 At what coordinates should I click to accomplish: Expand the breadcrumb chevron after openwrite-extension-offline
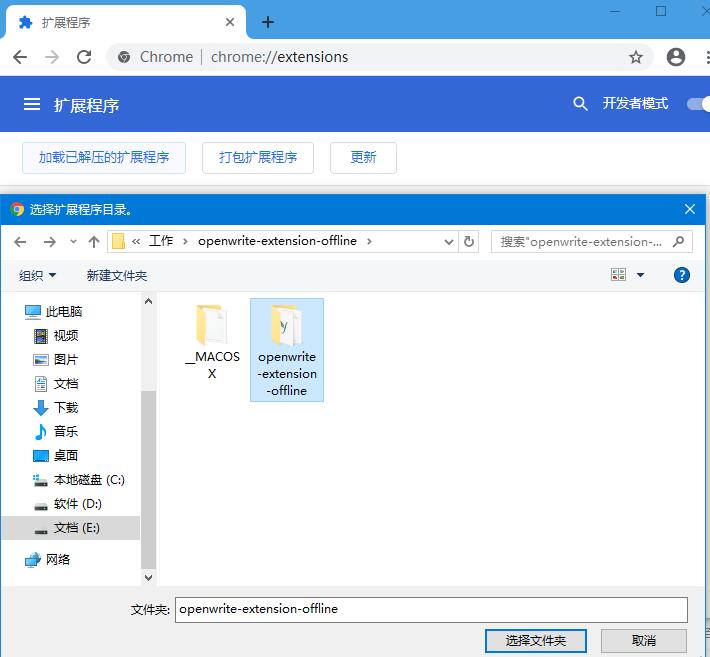tap(369, 241)
